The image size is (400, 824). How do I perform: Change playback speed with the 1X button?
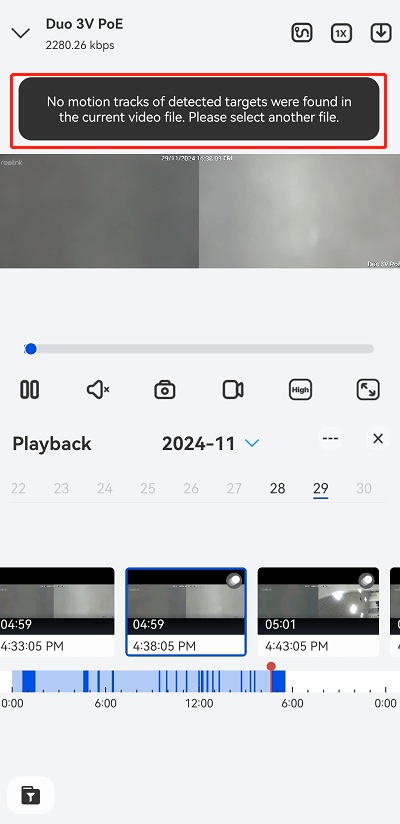click(x=341, y=34)
